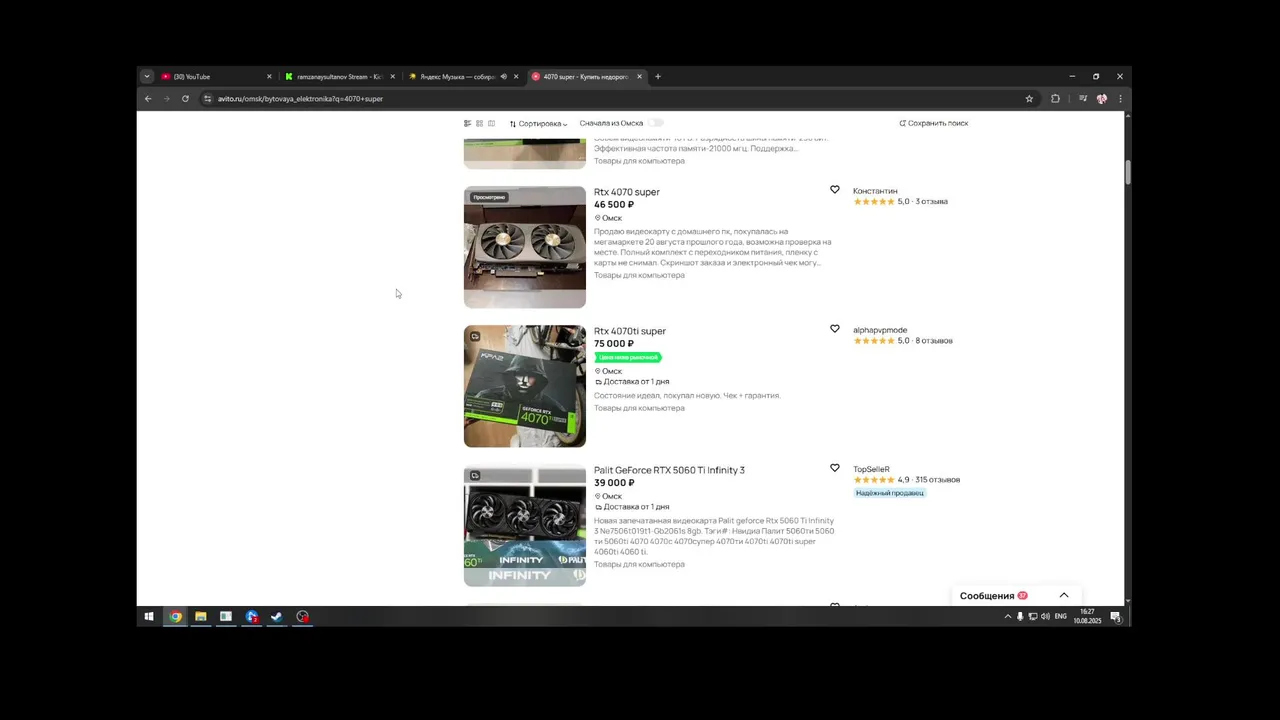Reload the Avito page

coord(185,99)
